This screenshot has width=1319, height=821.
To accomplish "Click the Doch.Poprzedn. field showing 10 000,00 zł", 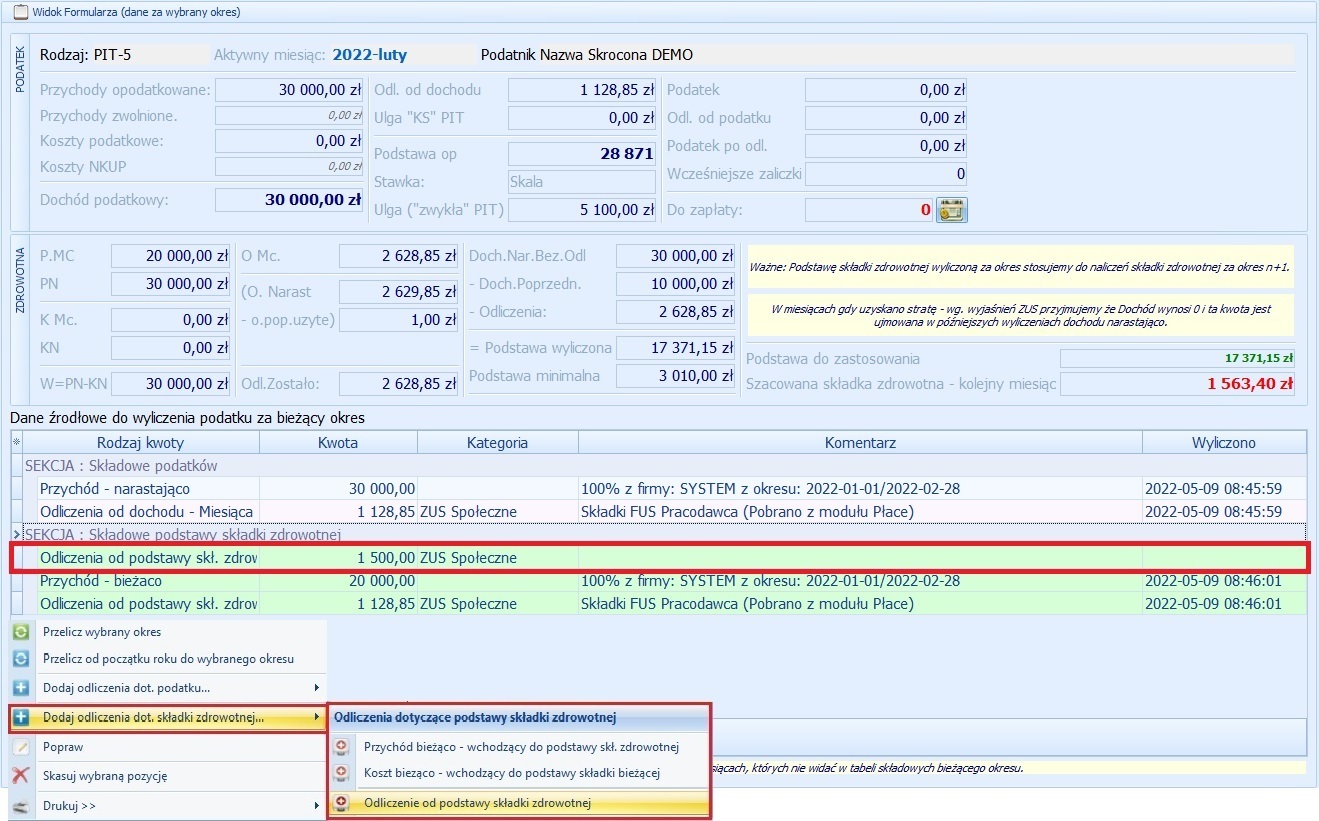I will [x=677, y=284].
